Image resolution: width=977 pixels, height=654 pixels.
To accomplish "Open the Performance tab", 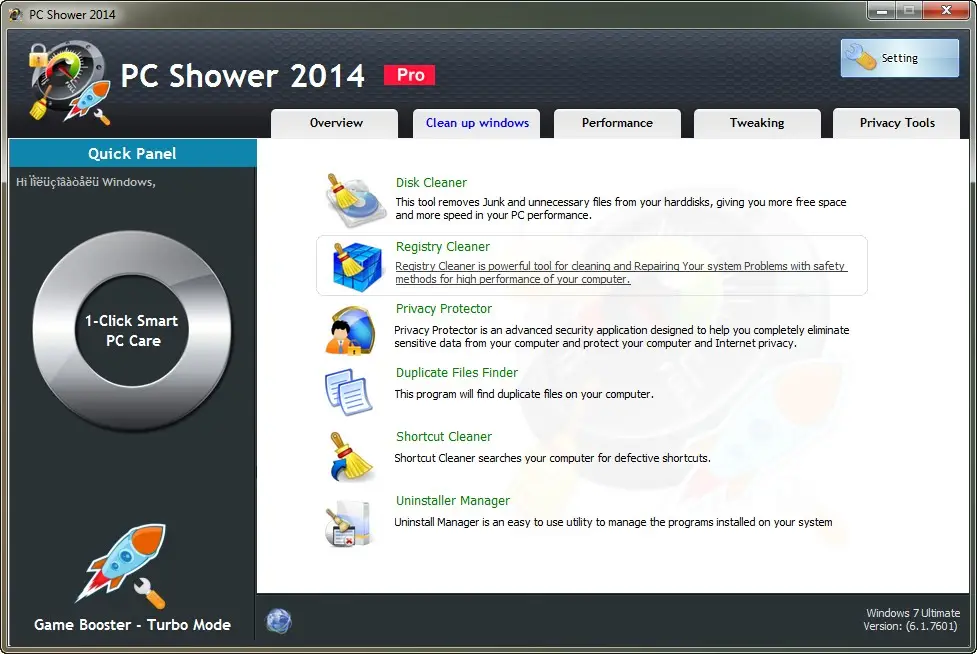I will point(617,123).
